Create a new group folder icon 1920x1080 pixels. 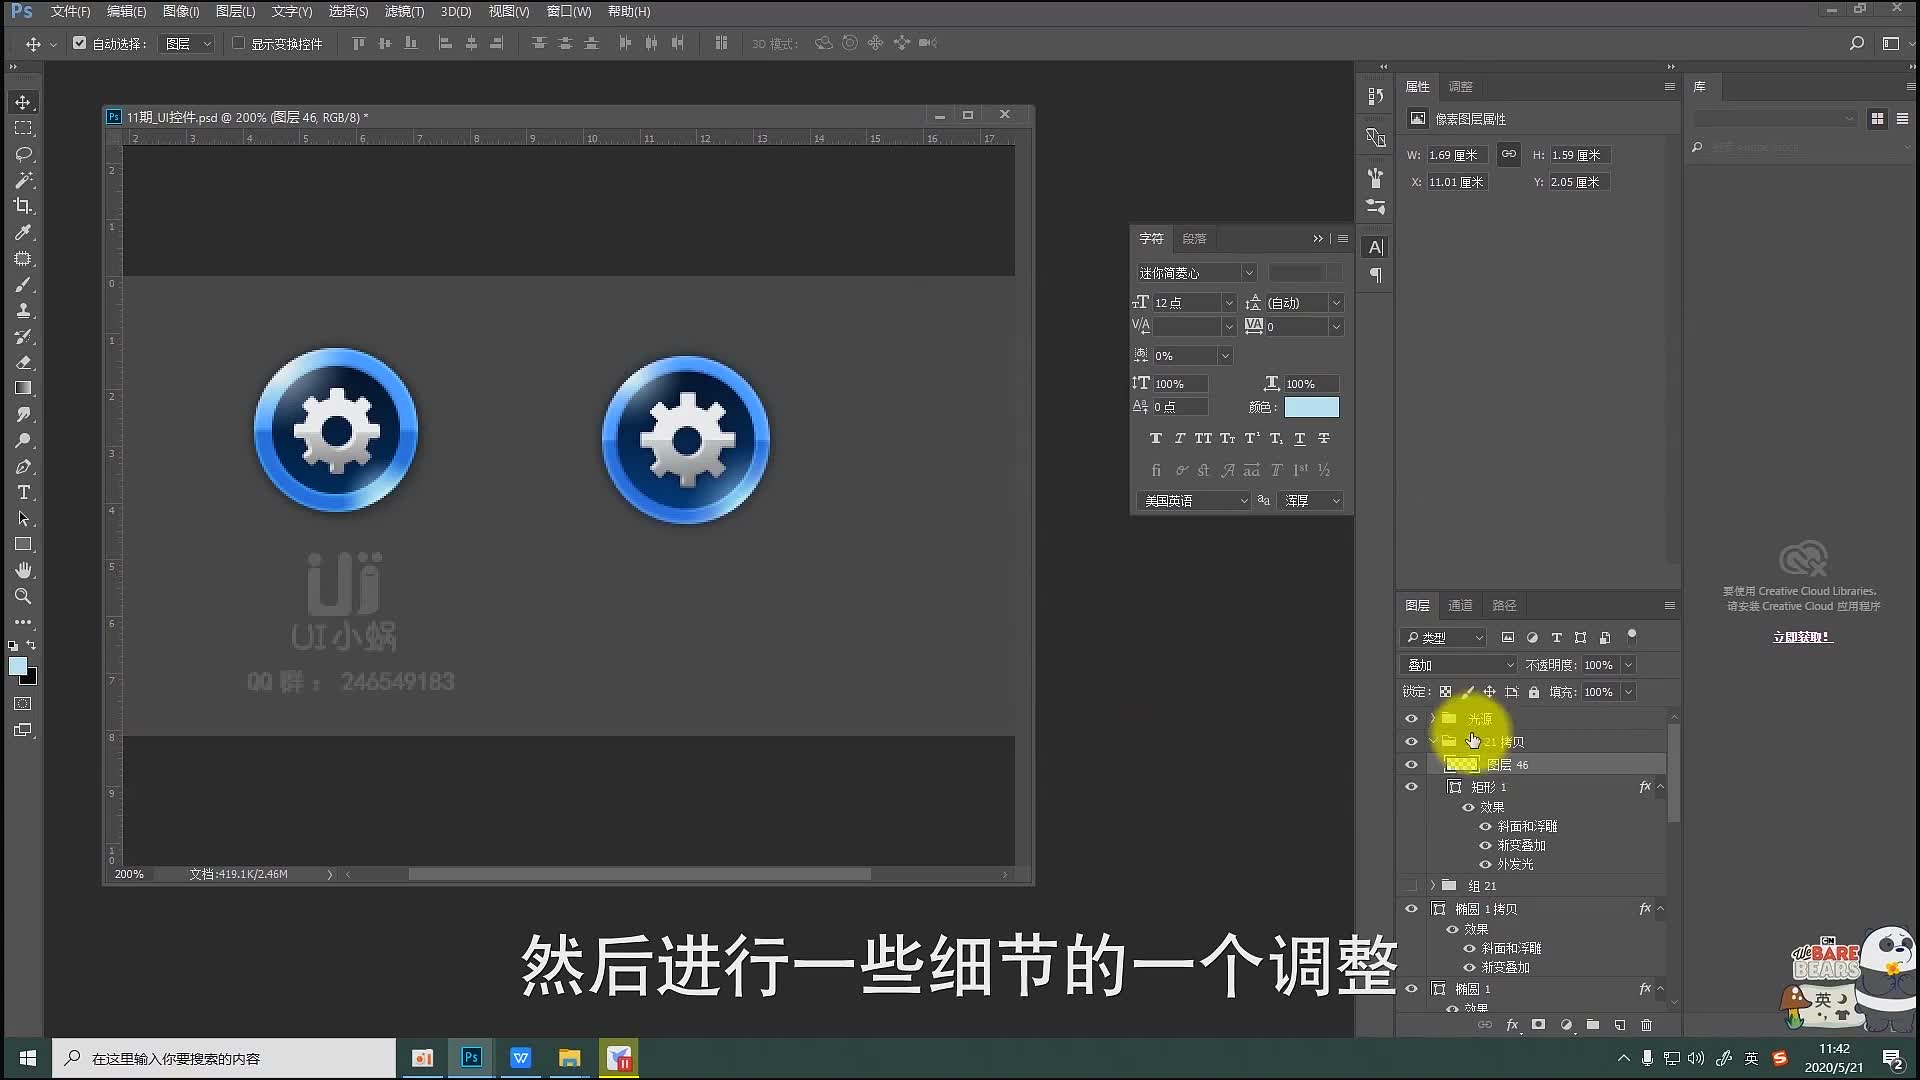coord(1592,1025)
